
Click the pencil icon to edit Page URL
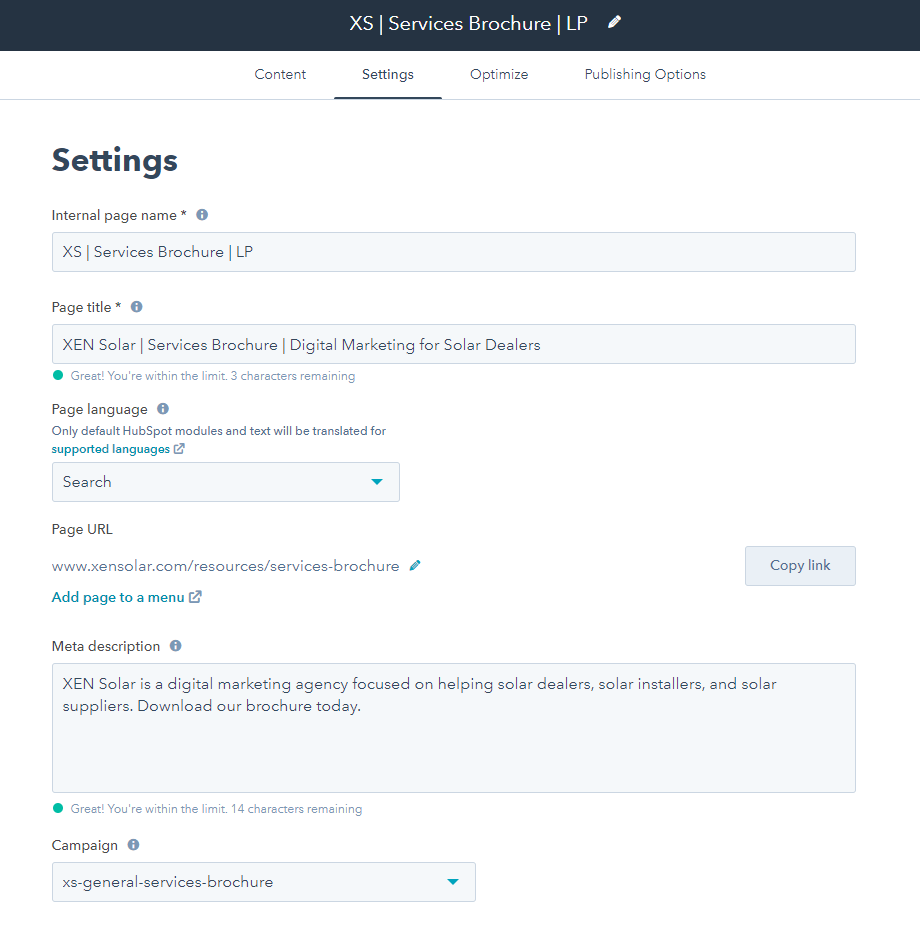point(415,566)
